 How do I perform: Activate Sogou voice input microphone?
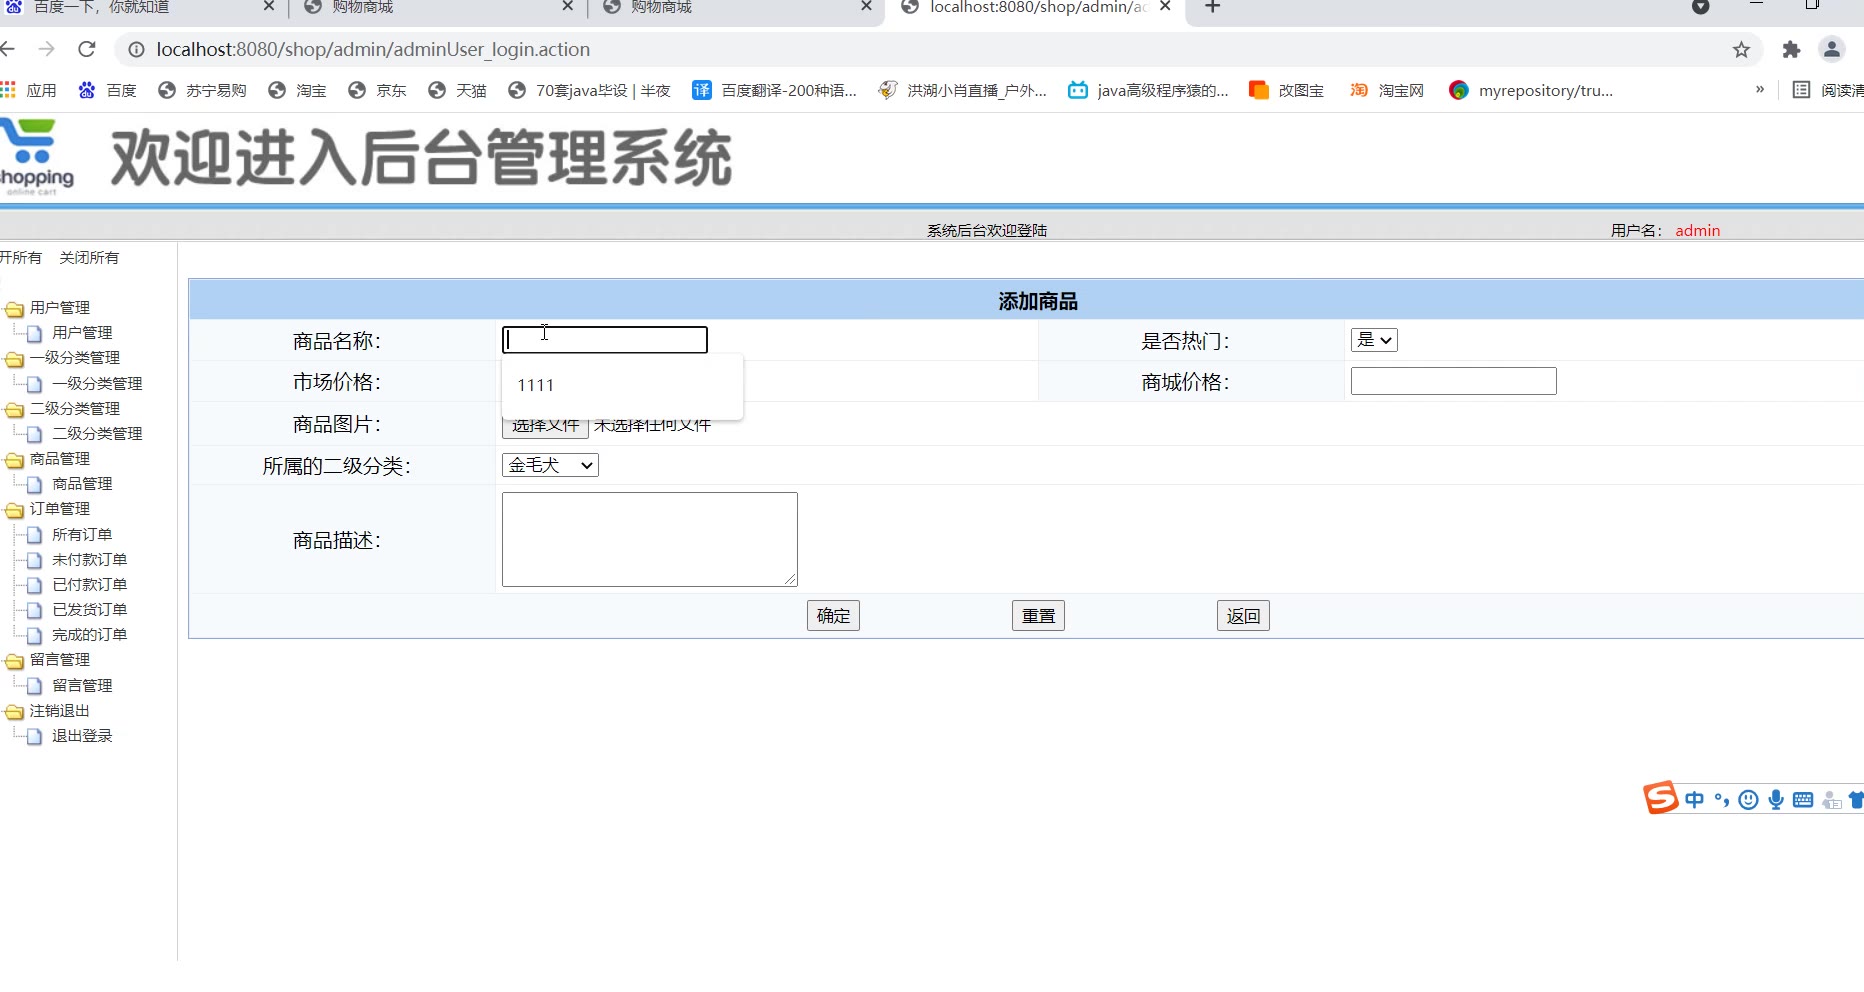(x=1776, y=800)
